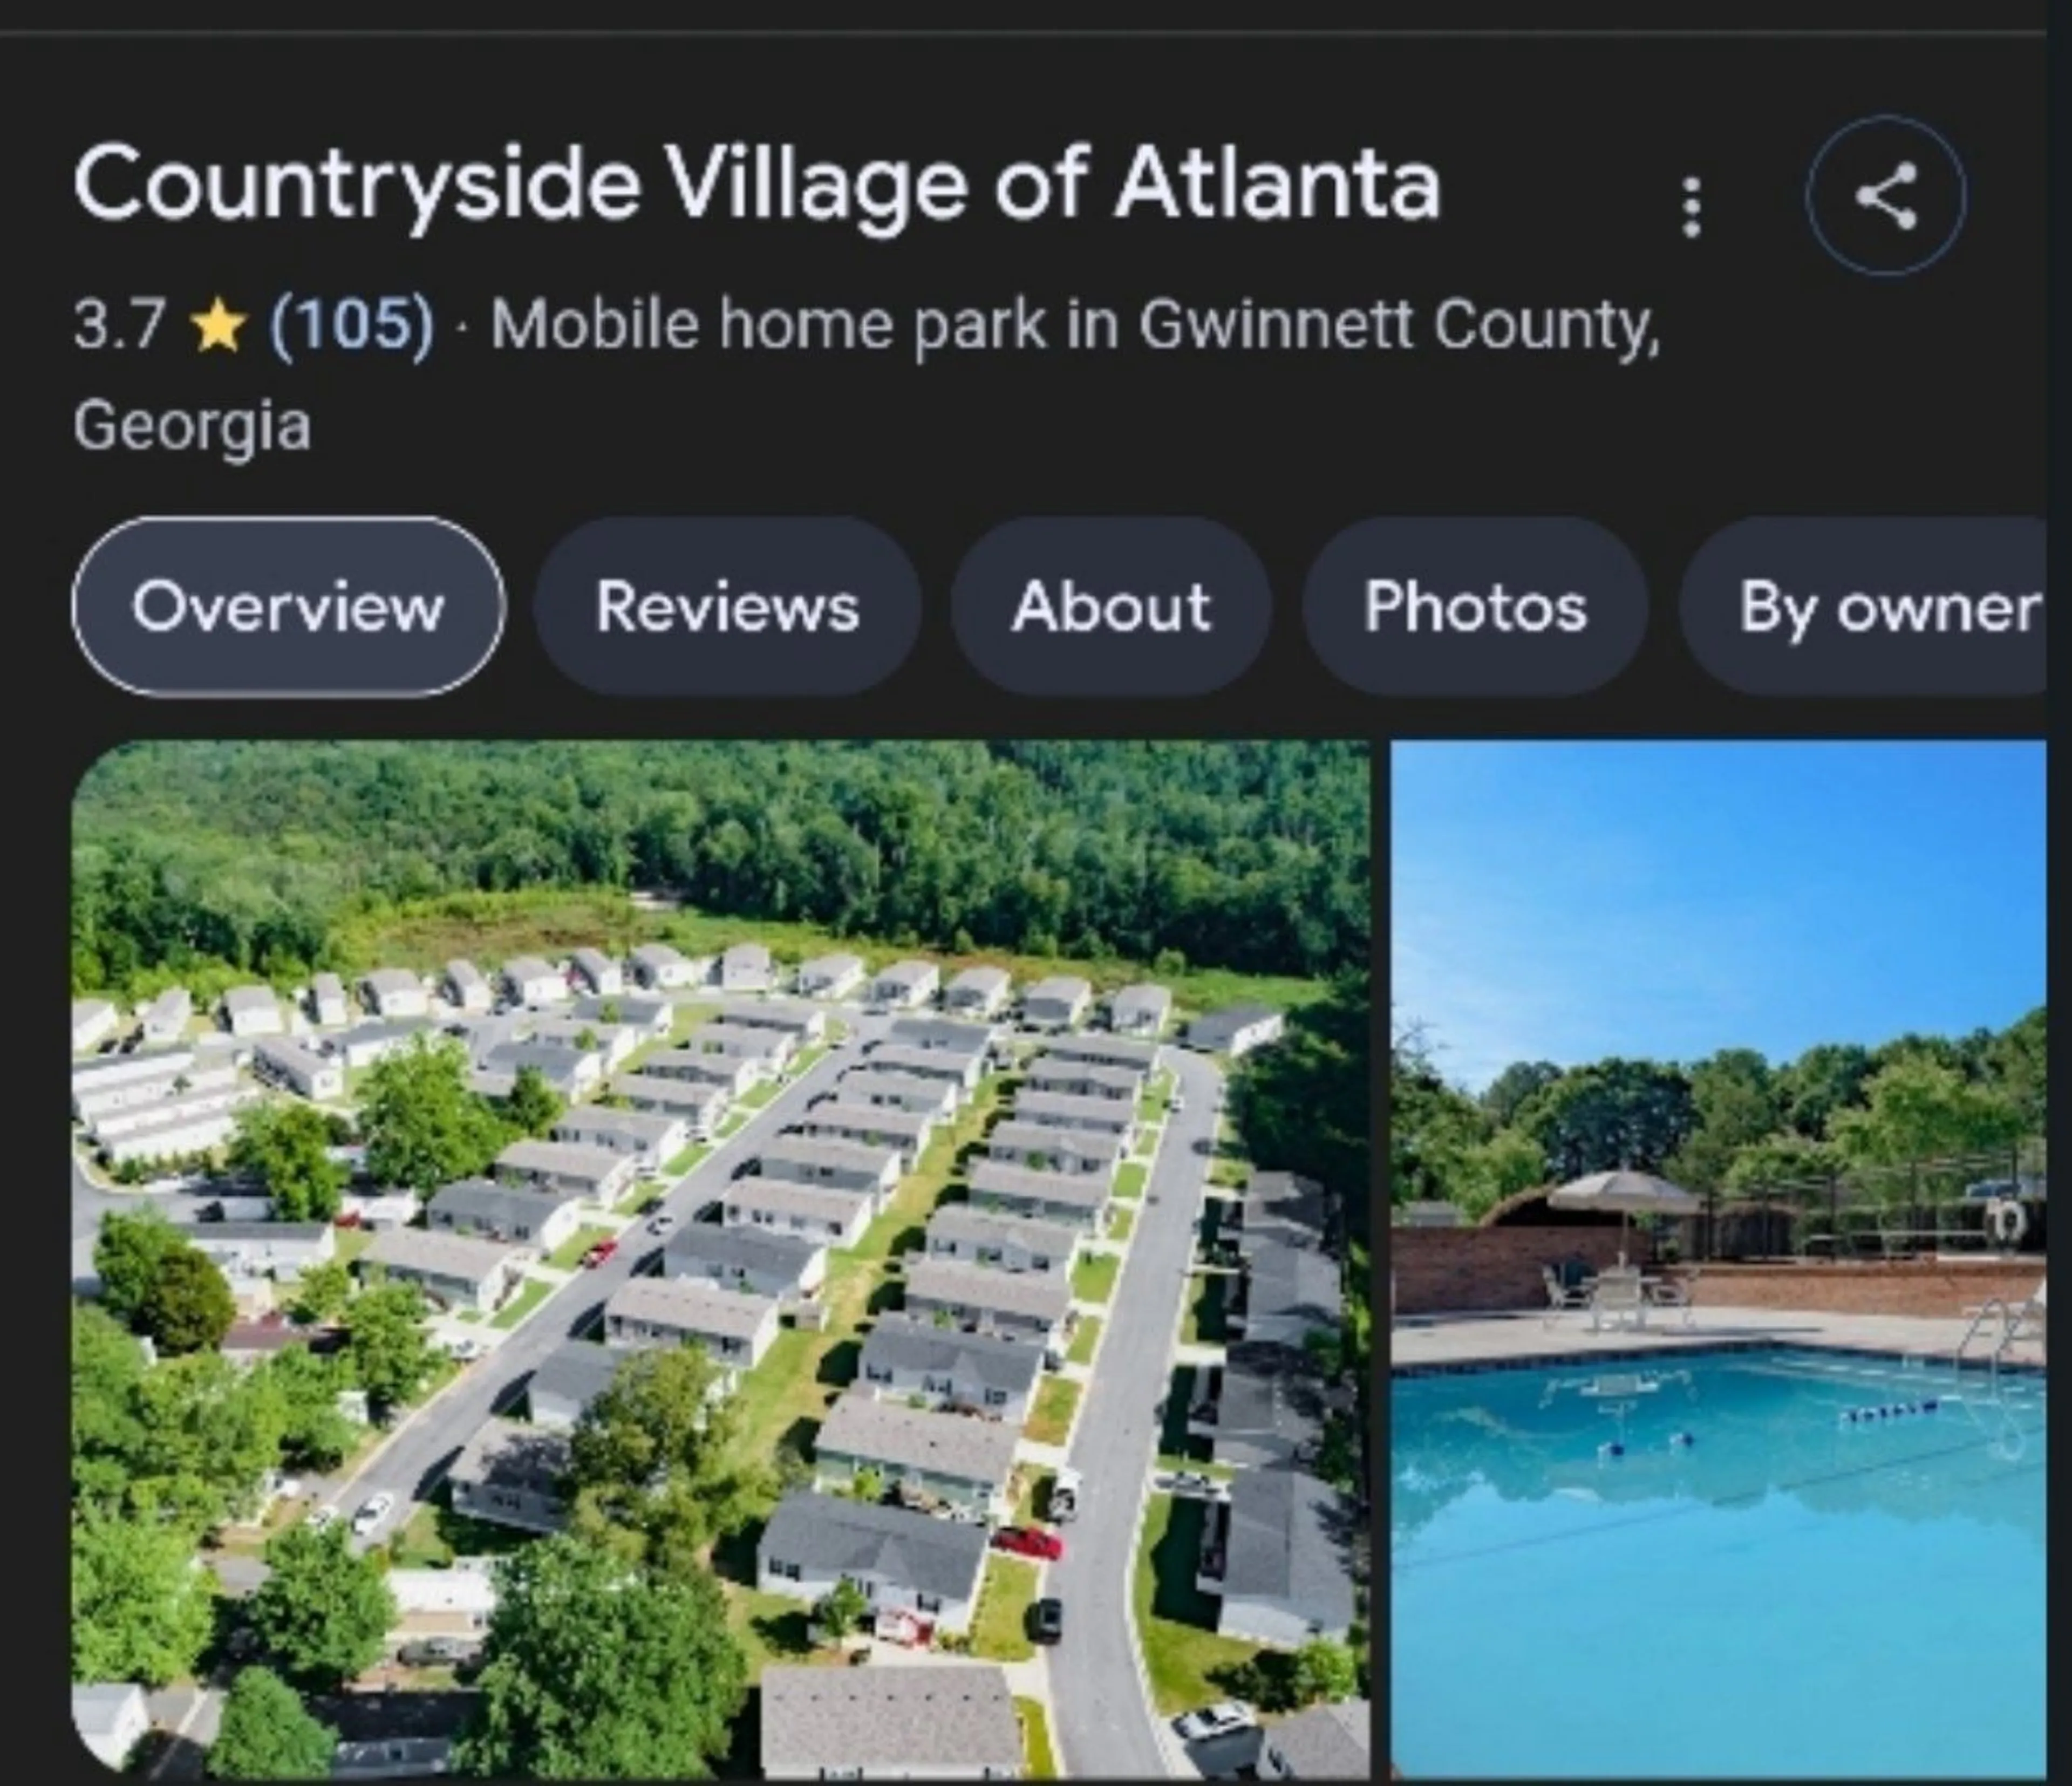Click the Georgia location text
Viewport: 2072px width, 1786px height.
point(192,426)
